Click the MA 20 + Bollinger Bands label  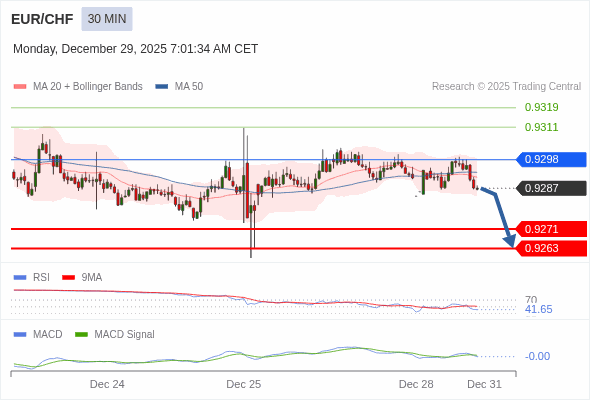pyautogui.click(x=88, y=87)
